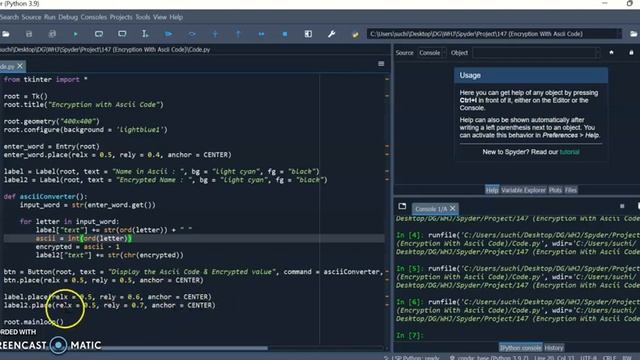Viewport: 640px width, 360px height.
Task: Maximize the current pane from the toolbar
Action: [308, 34]
